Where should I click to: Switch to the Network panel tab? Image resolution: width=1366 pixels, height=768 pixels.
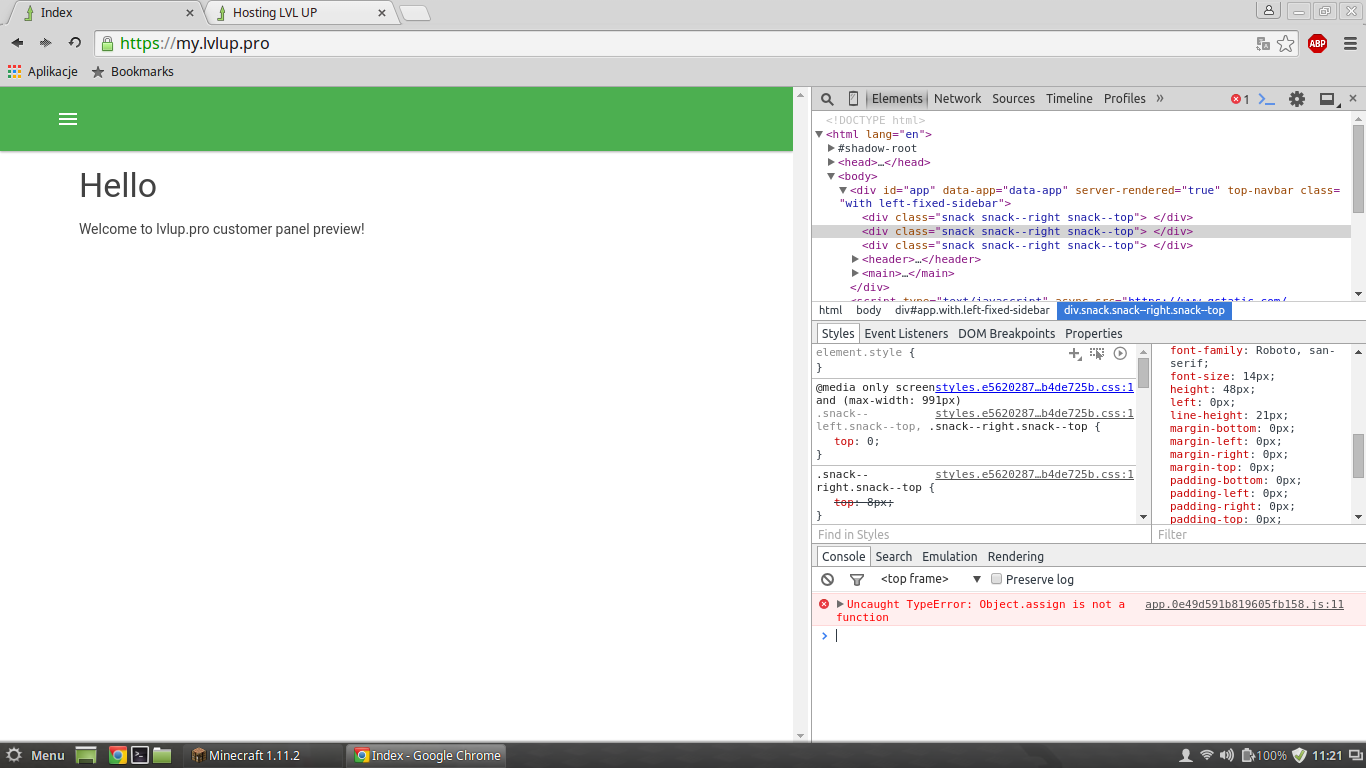[957, 99]
